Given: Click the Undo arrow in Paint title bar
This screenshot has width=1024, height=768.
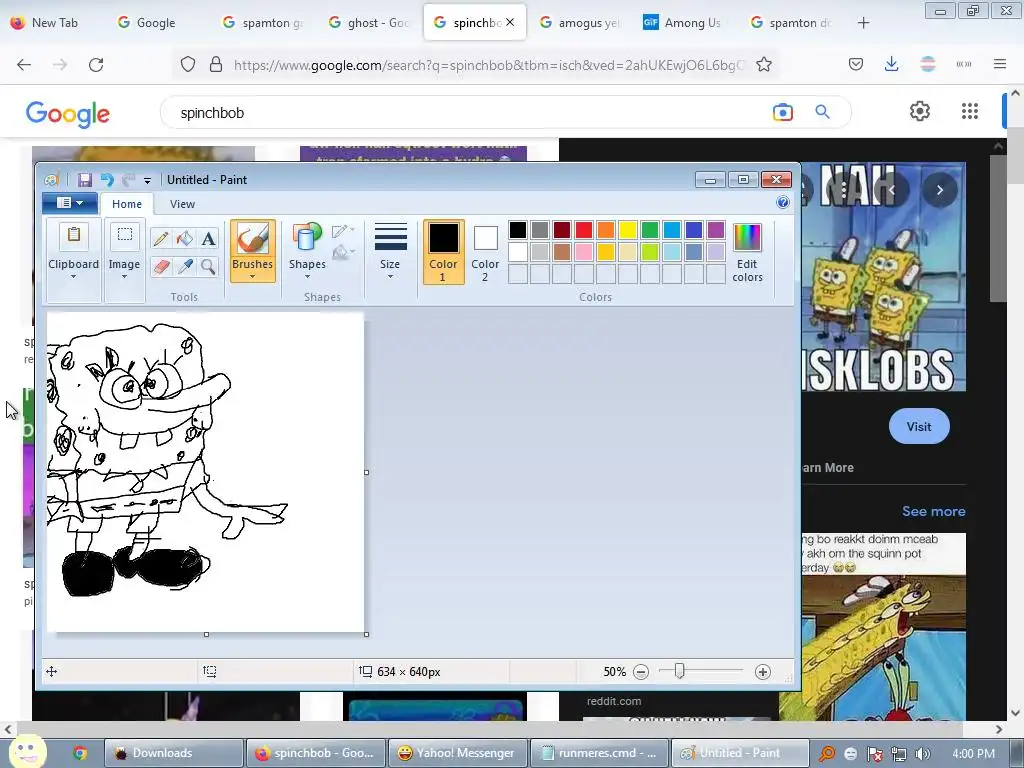Looking at the screenshot, I should tap(107, 180).
